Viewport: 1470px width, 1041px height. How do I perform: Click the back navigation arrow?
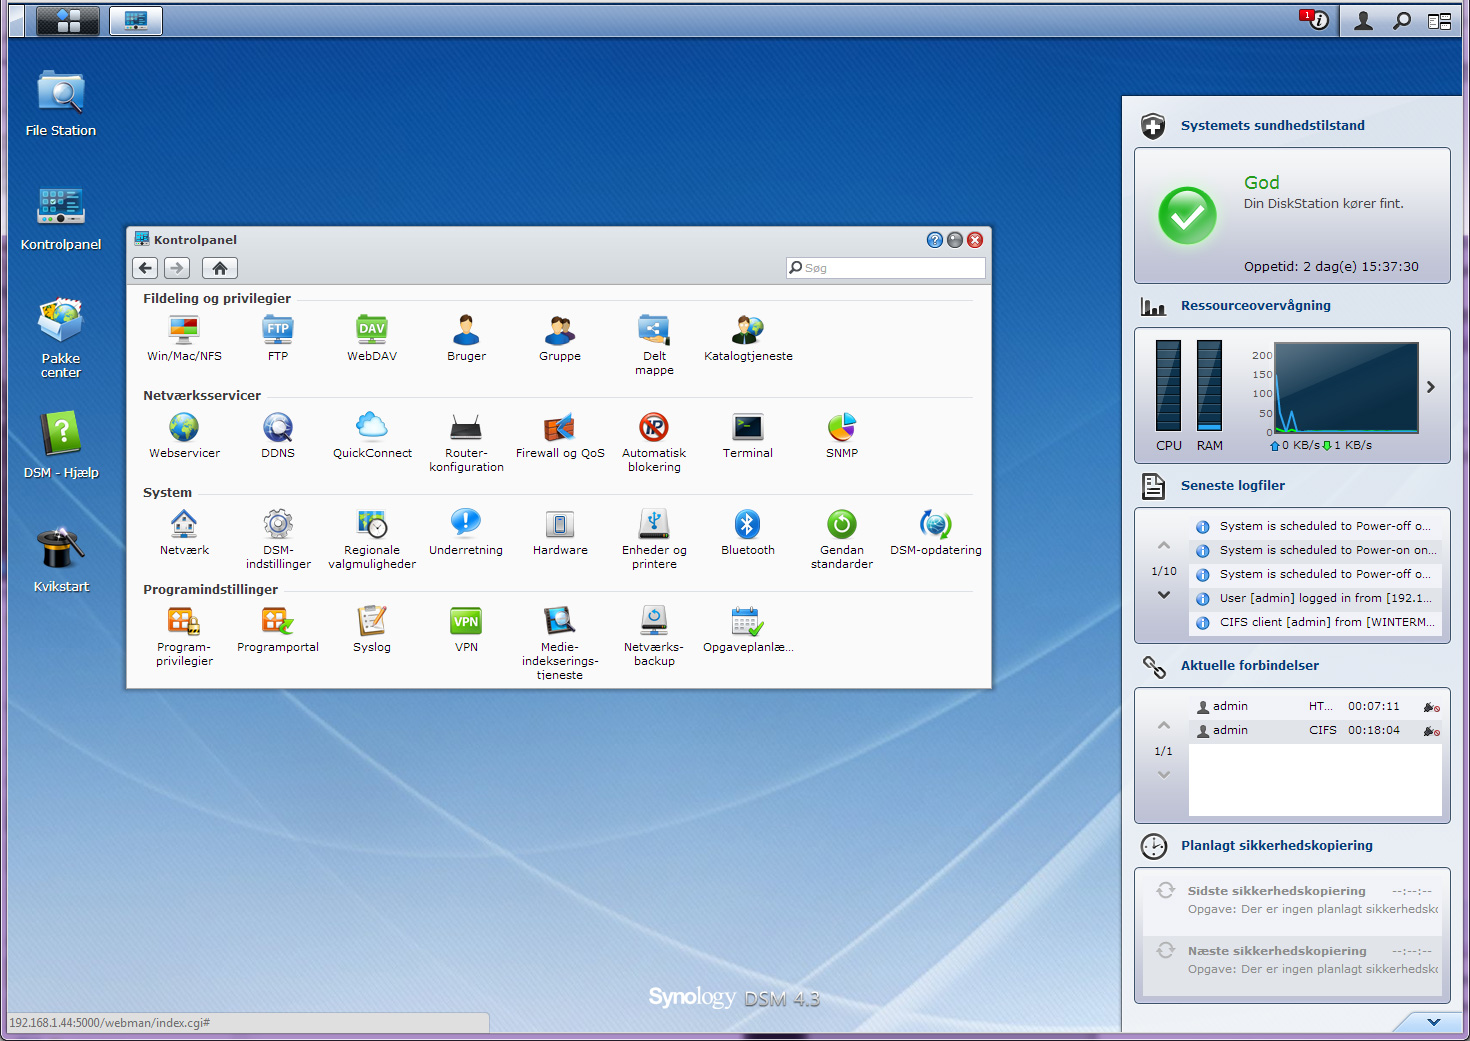tap(146, 268)
